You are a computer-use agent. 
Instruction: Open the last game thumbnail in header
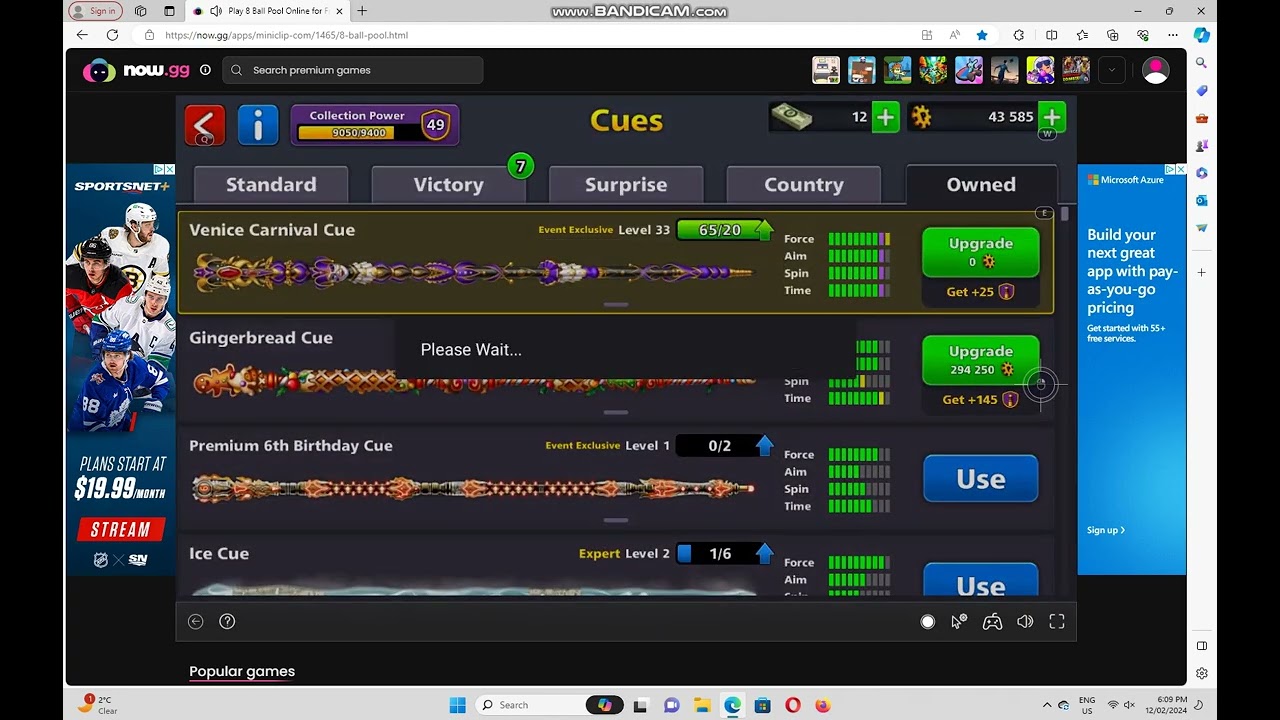pyautogui.click(x=1076, y=70)
